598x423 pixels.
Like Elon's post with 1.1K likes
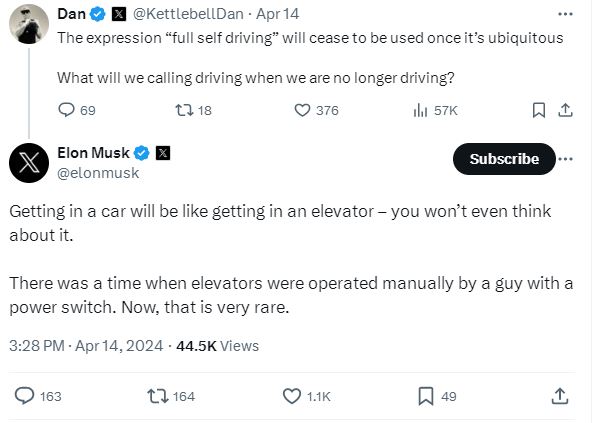tap(307, 396)
